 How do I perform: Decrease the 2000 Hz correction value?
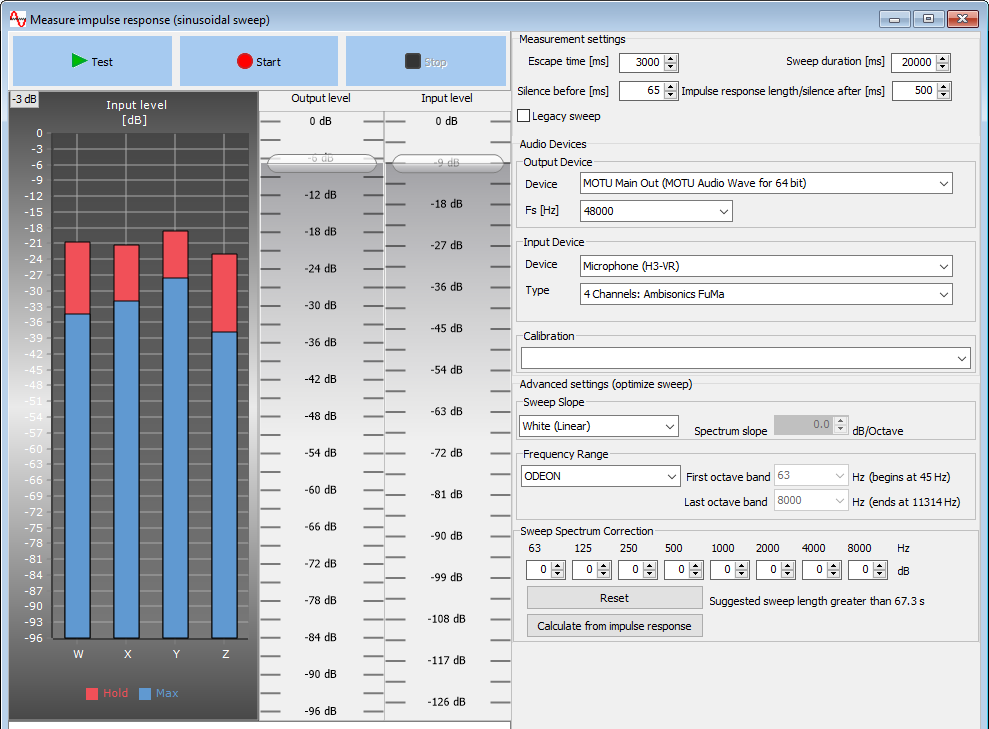coord(788,574)
